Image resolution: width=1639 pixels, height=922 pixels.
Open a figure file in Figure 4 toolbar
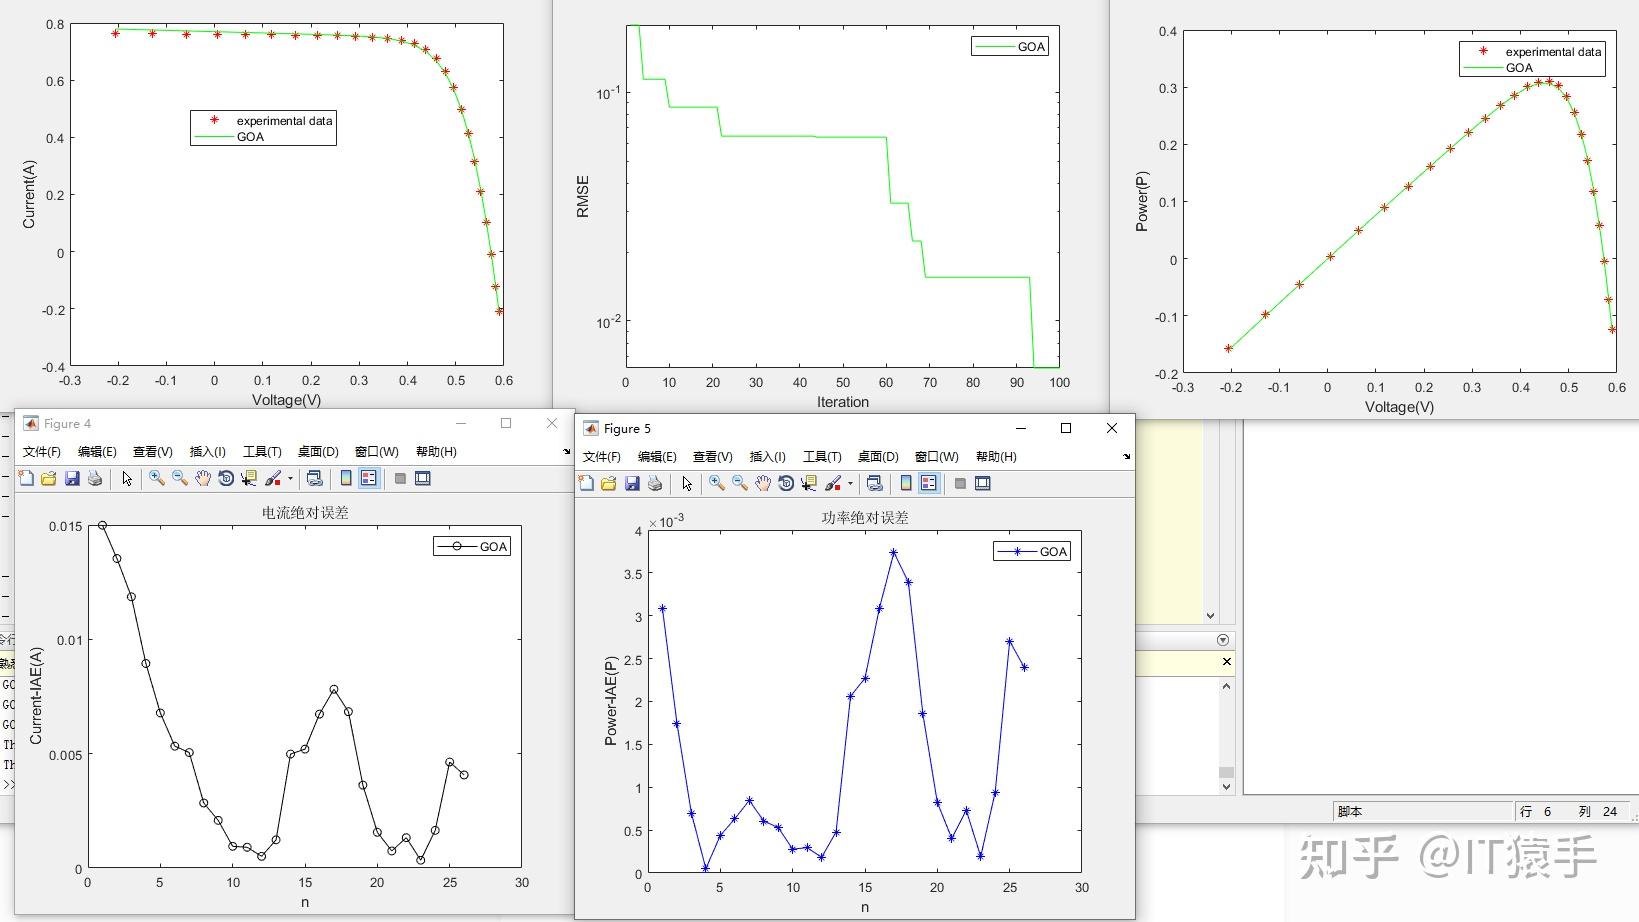pos(48,478)
